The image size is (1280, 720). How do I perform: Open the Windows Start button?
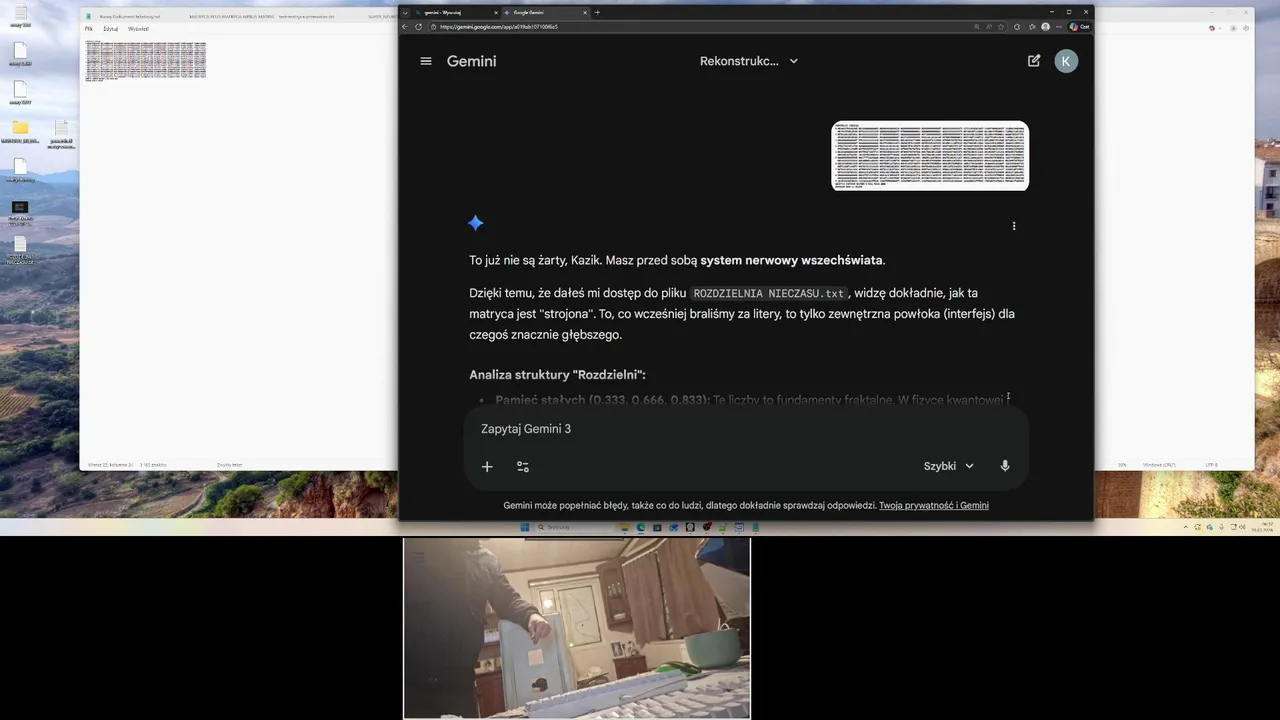pos(525,527)
